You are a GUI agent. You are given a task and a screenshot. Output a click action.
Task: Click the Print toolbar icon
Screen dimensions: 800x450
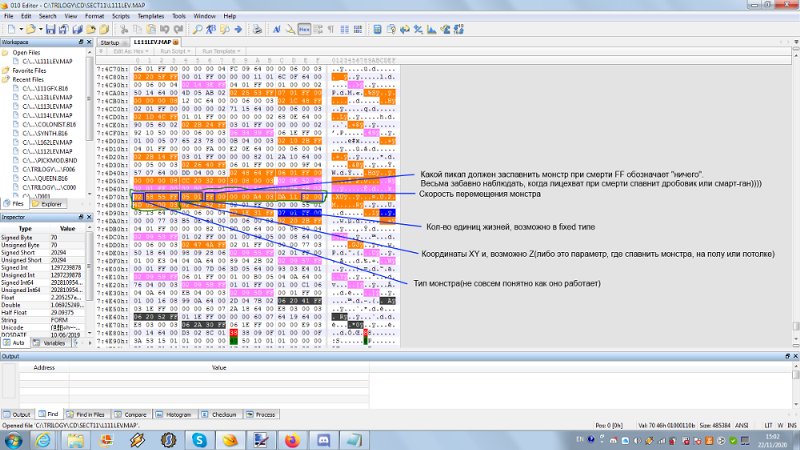[257, 29]
